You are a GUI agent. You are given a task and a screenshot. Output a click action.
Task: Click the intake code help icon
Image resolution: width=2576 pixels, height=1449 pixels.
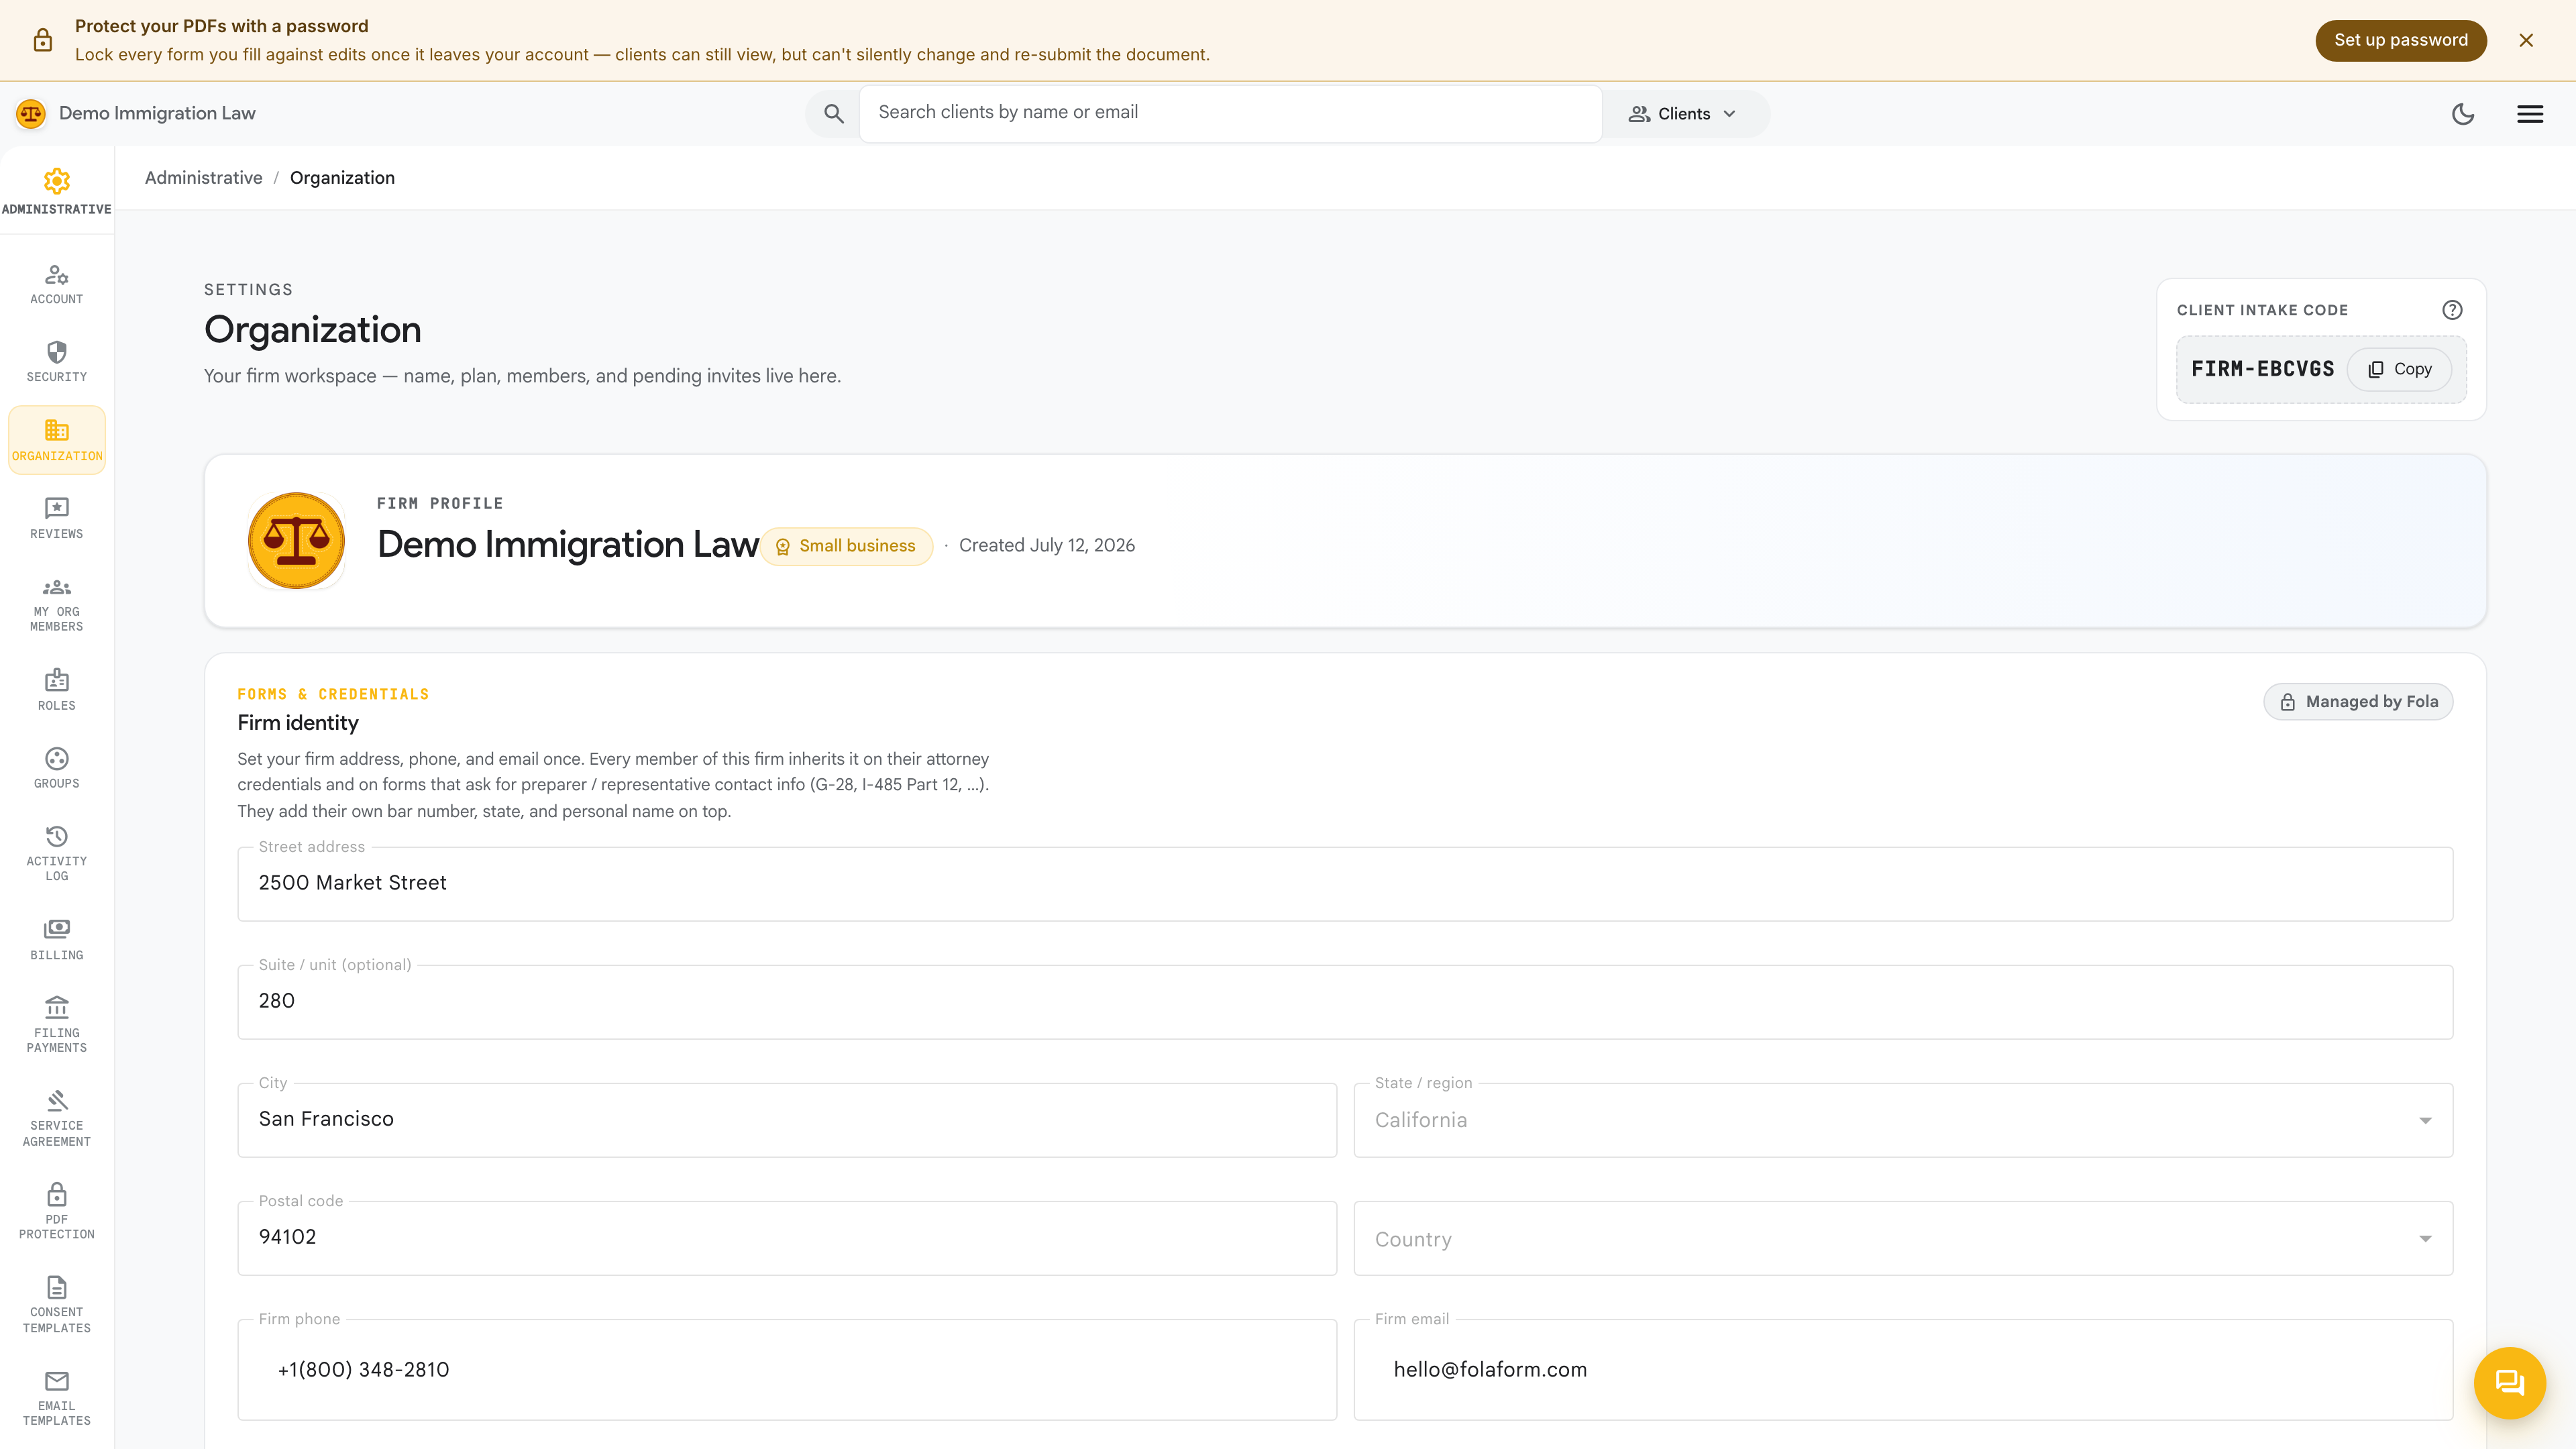click(x=2452, y=310)
